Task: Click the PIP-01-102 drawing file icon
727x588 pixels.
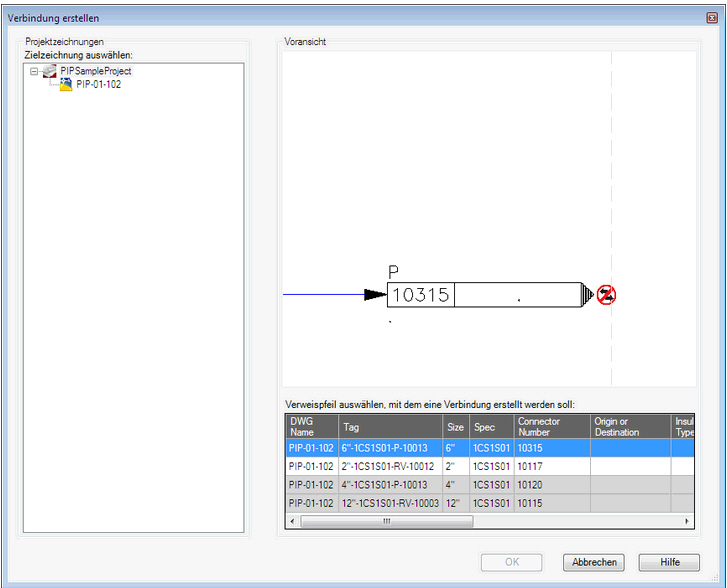Action: (66, 84)
